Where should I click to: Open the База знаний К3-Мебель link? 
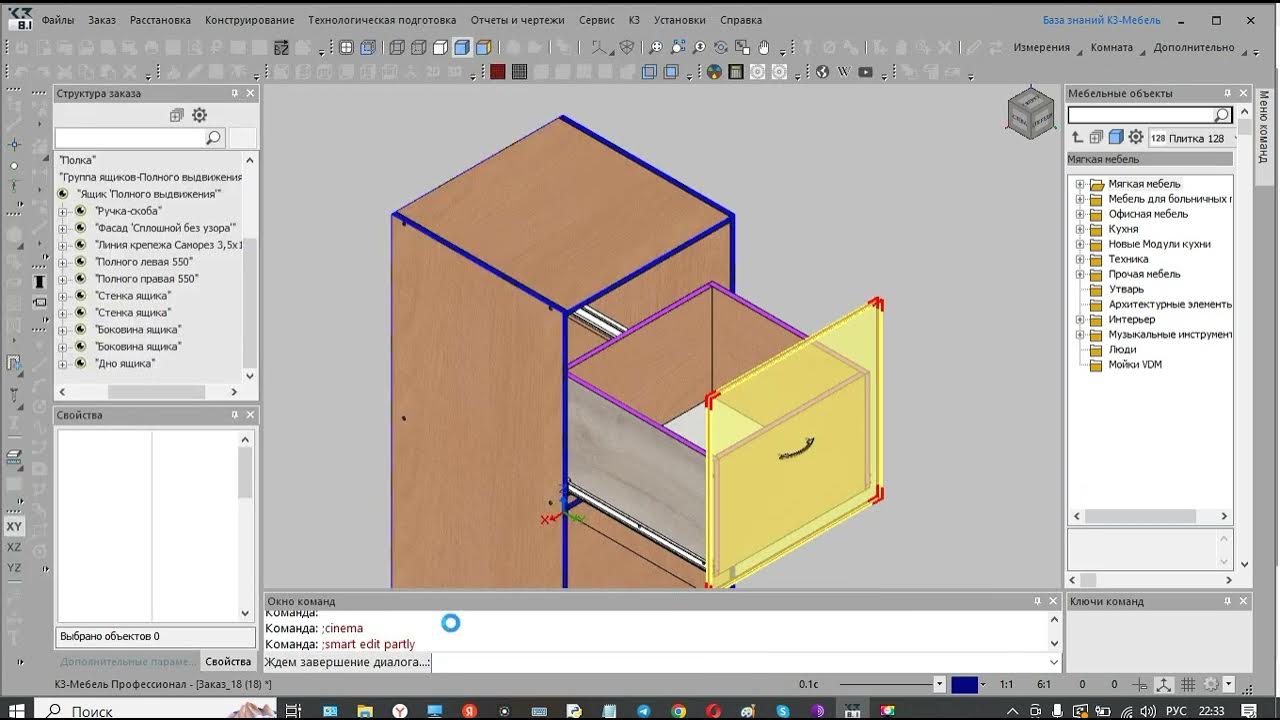coord(1100,20)
